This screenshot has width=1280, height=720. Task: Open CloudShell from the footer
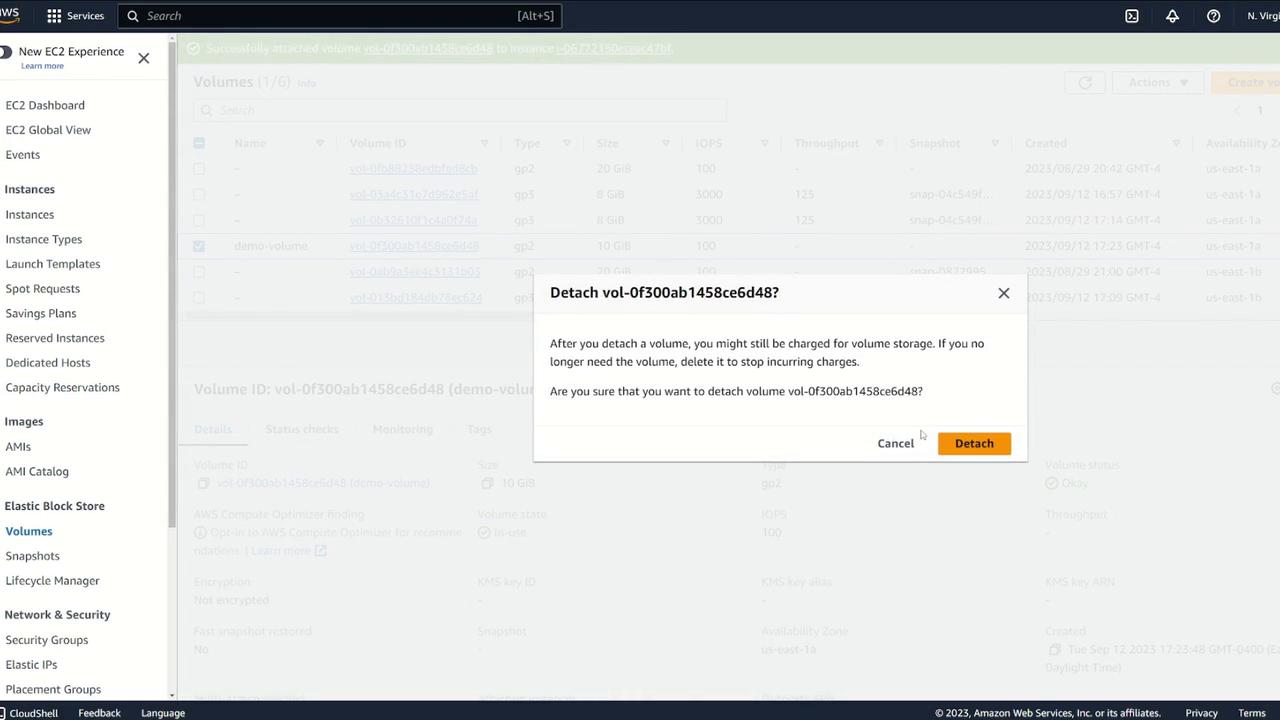pos(27,713)
